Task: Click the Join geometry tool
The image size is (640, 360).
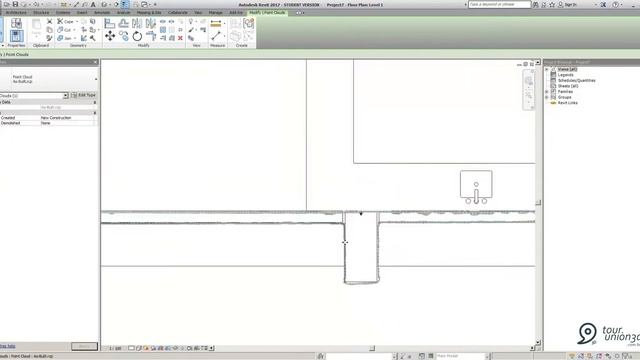Action: 64,38
